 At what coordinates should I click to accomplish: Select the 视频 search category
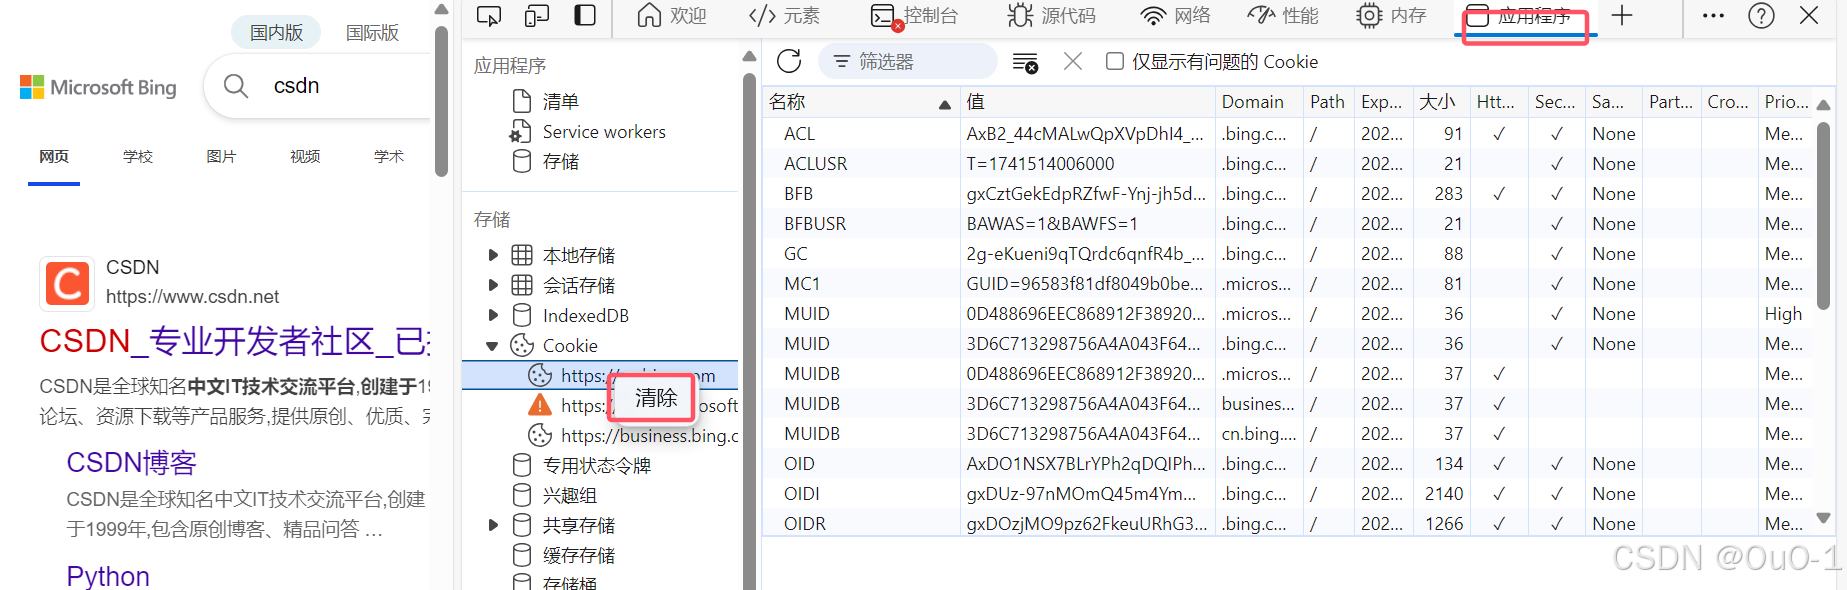tap(305, 157)
